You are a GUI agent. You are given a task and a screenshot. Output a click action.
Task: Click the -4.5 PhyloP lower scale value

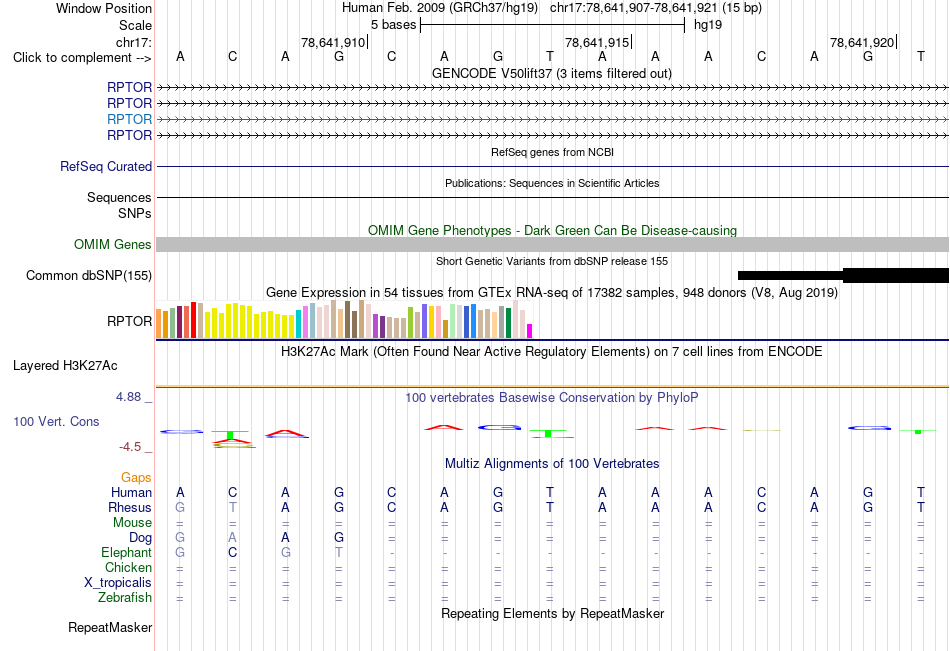pos(130,447)
